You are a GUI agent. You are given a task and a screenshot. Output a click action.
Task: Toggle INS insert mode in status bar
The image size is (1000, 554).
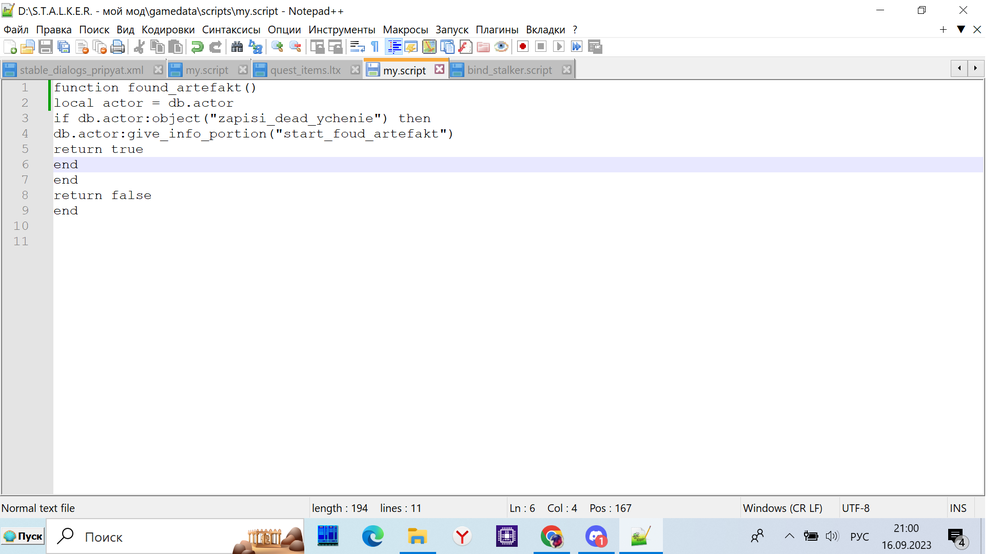958,508
